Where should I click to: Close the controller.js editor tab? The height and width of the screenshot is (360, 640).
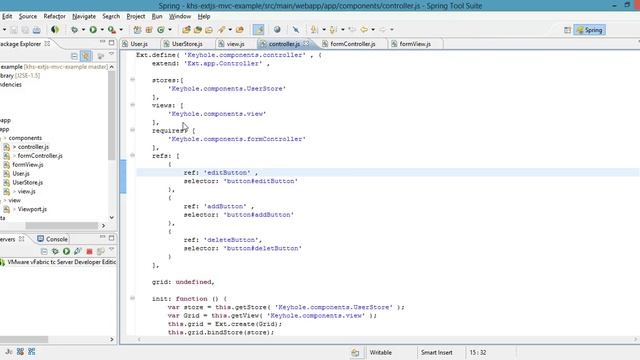pyautogui.click(x=306, y=43)
